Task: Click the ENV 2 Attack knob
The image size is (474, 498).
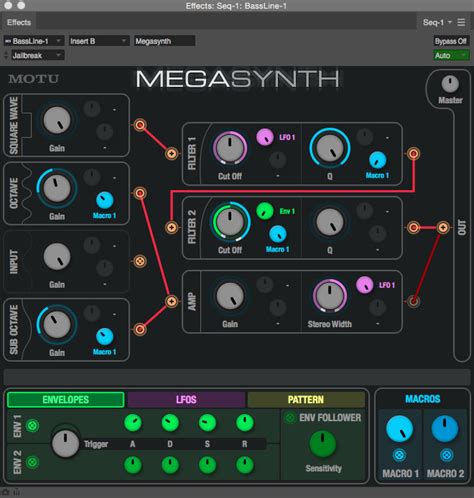Action: (133, 465)
